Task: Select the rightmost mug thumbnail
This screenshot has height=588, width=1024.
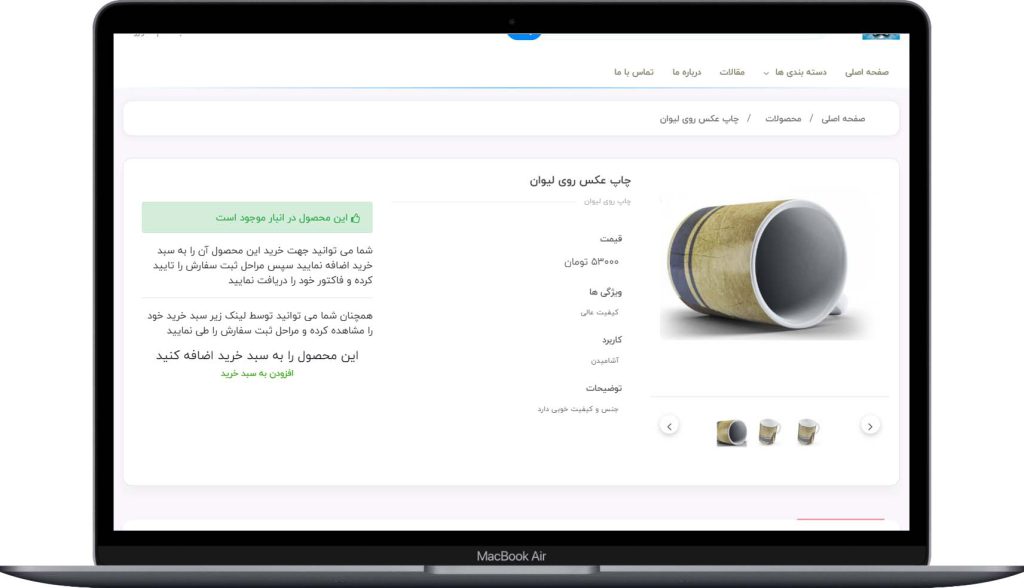Action: click(808, 432)
